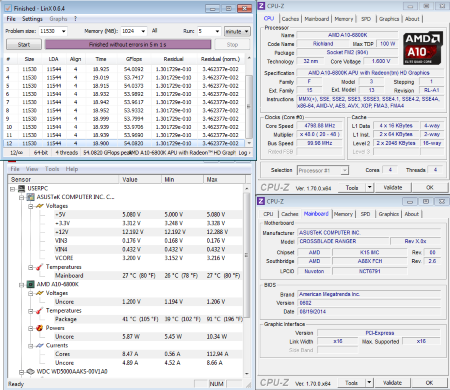Click All memory button in LinX

click(154, 31)
